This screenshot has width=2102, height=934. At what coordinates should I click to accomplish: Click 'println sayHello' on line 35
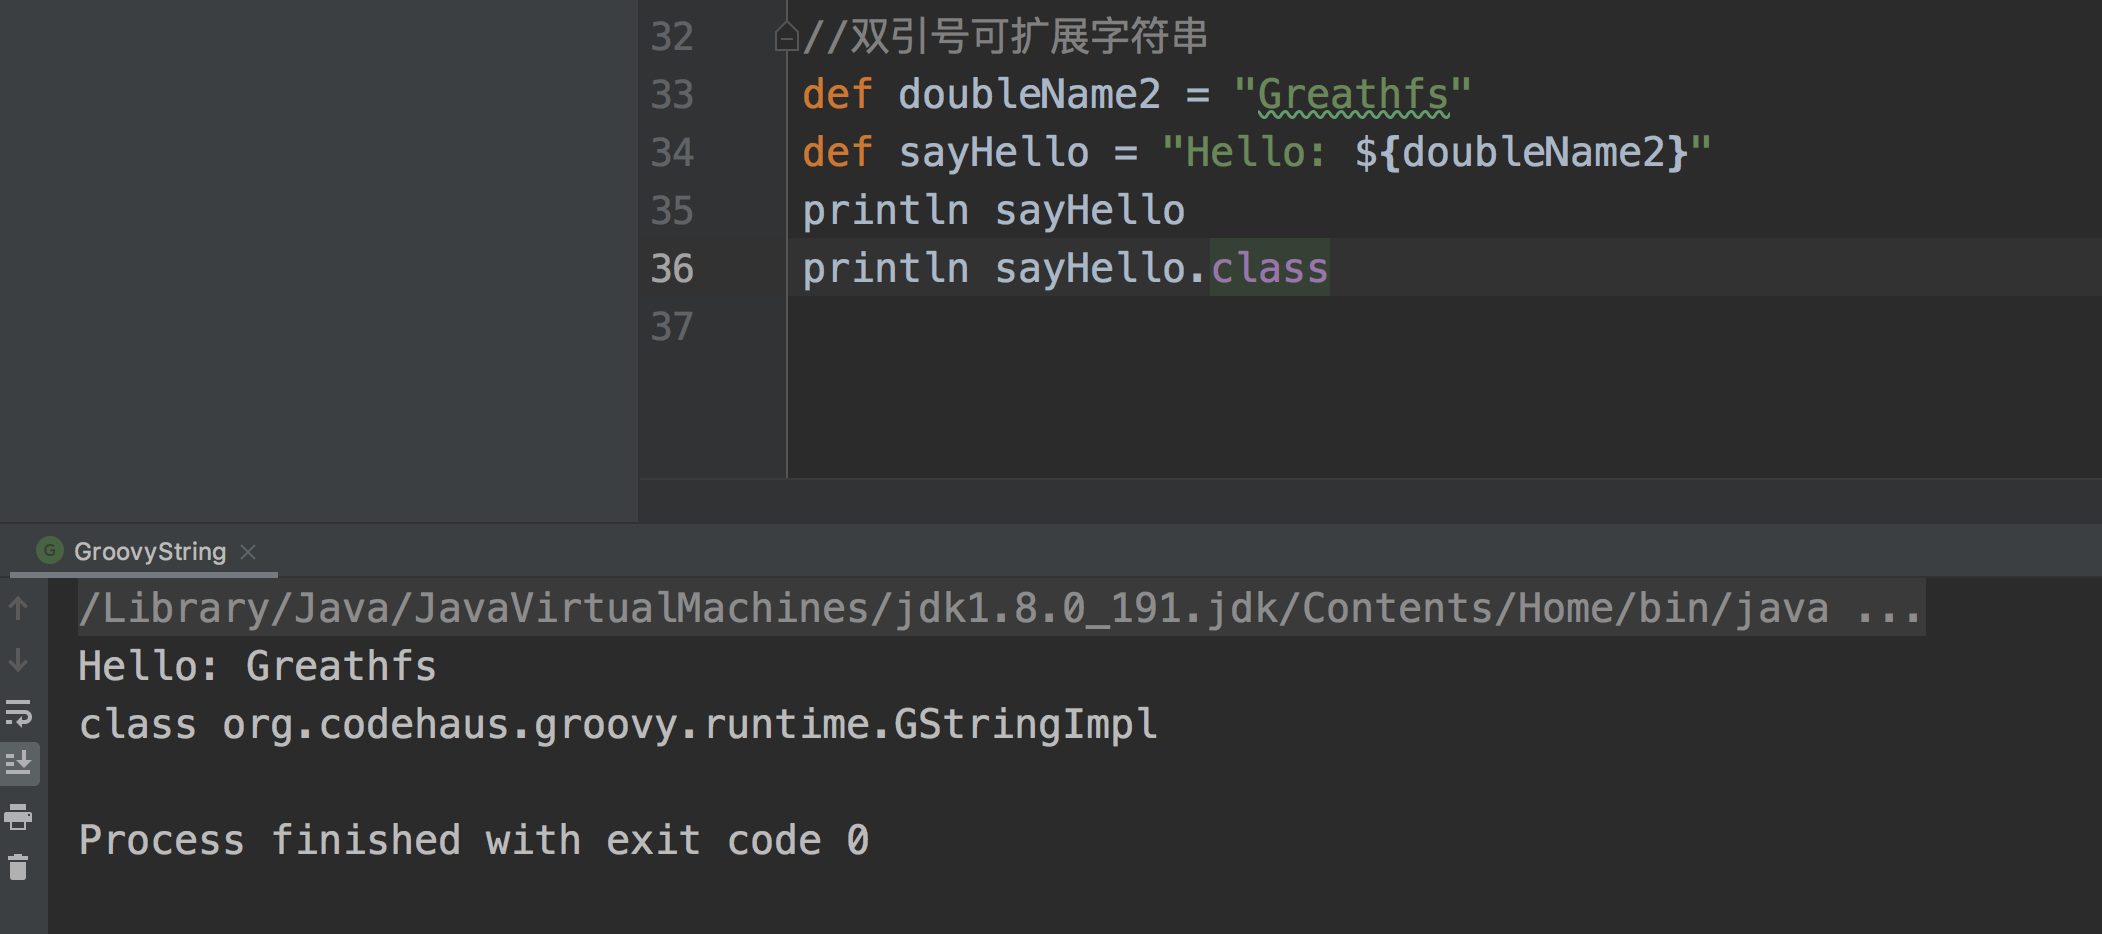click(x=993, y=210)
